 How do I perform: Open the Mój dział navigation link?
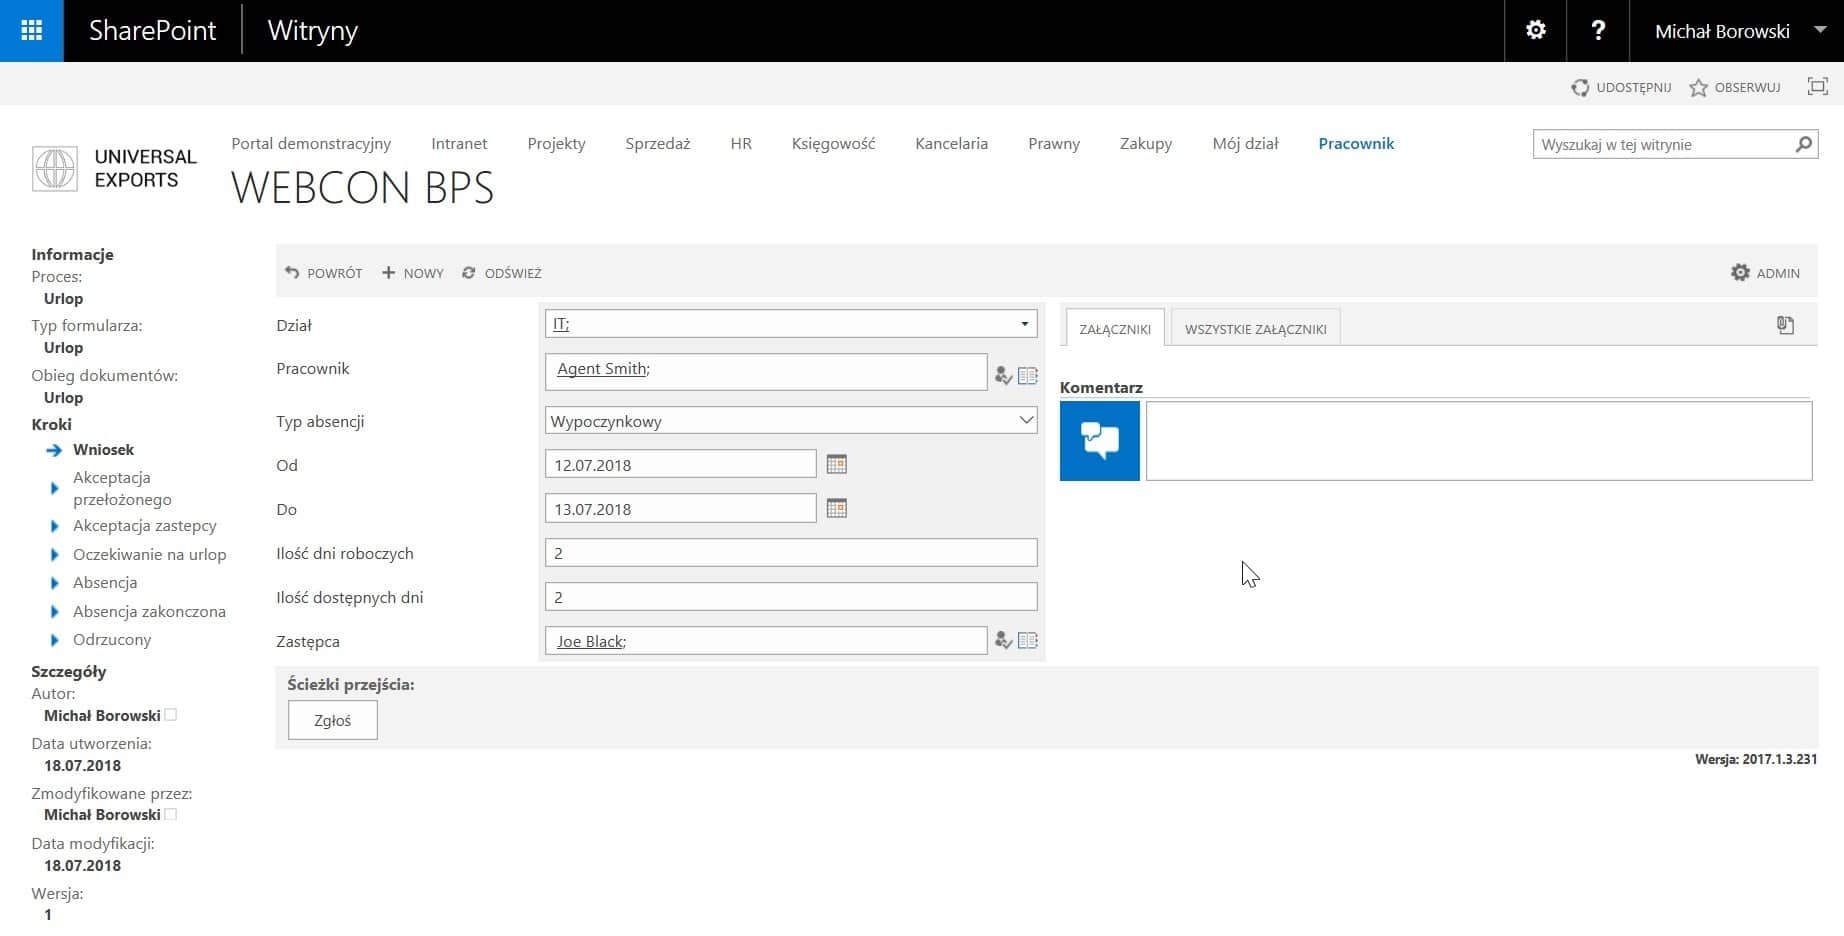pyautogui.click(x=1245, y=143)
